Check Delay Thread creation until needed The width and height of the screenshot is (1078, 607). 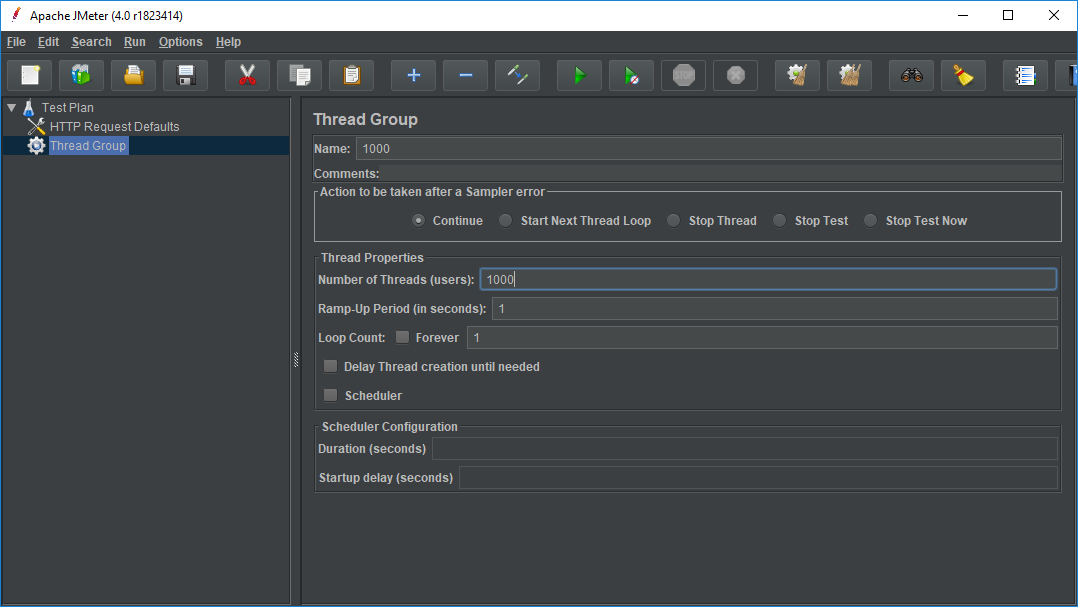tap(331, 366)
